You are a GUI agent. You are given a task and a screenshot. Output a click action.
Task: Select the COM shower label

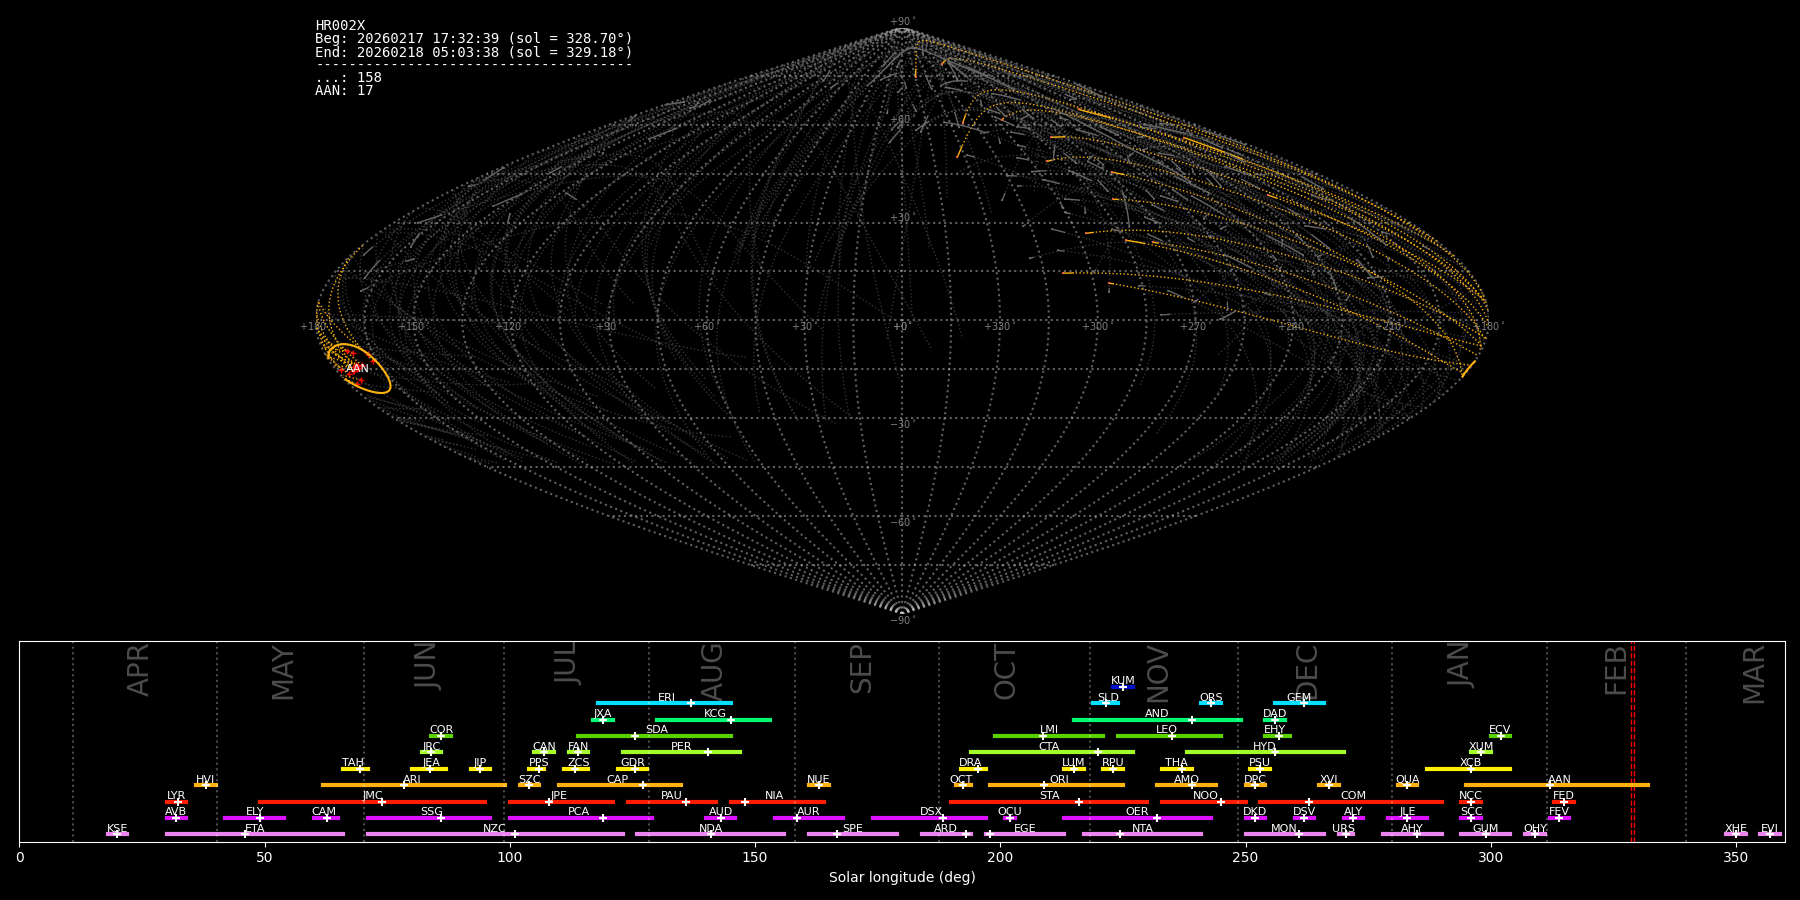(x=1353, y=796)
